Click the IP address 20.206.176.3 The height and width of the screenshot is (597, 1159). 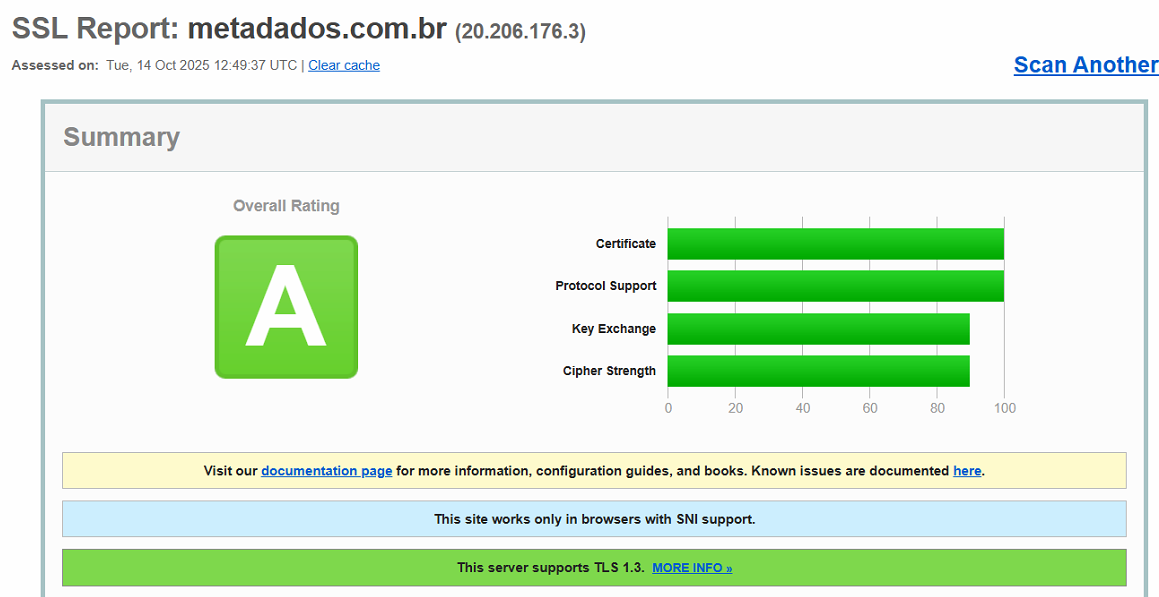tap(520, 32)
